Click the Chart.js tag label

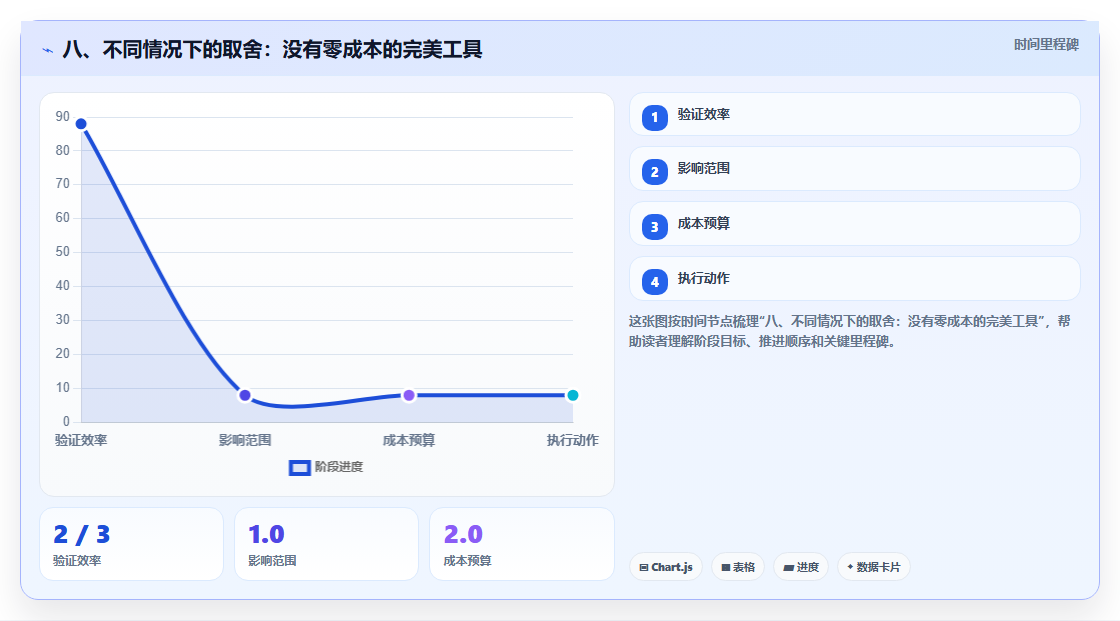pyautogui.click(x=671, y=567)
